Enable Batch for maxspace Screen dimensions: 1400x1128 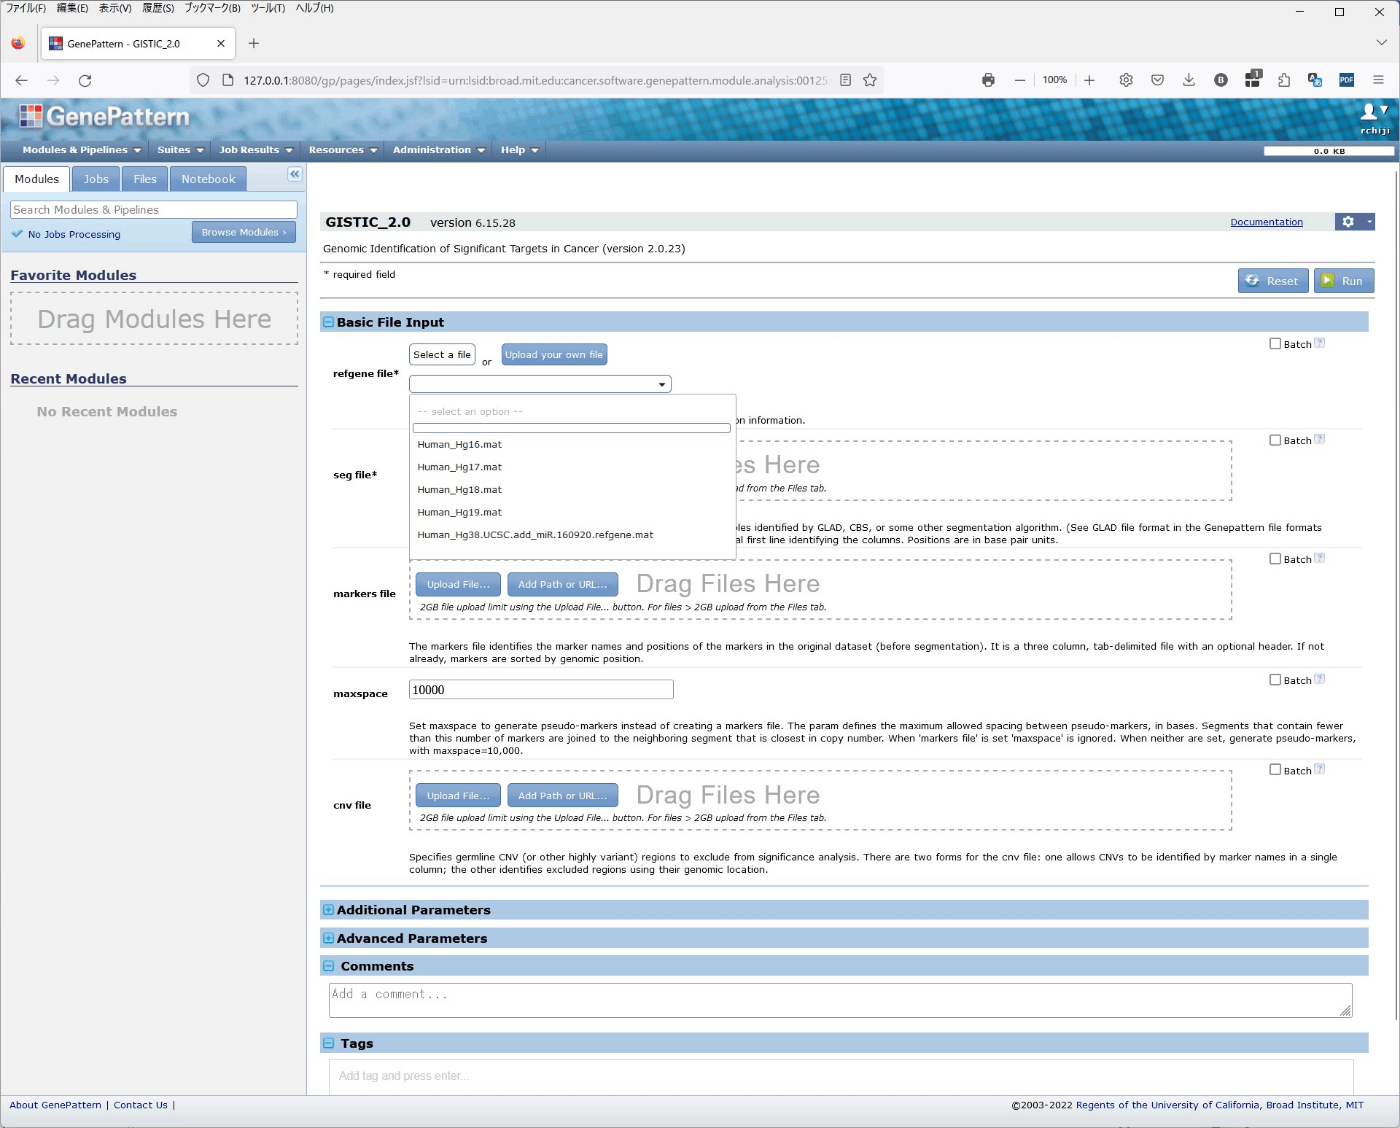1275,680
